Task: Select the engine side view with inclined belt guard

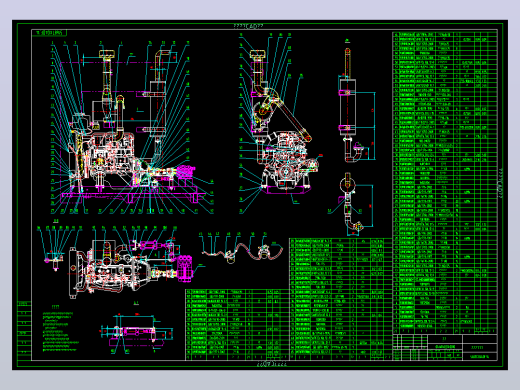Action: [x=280, y=123]
